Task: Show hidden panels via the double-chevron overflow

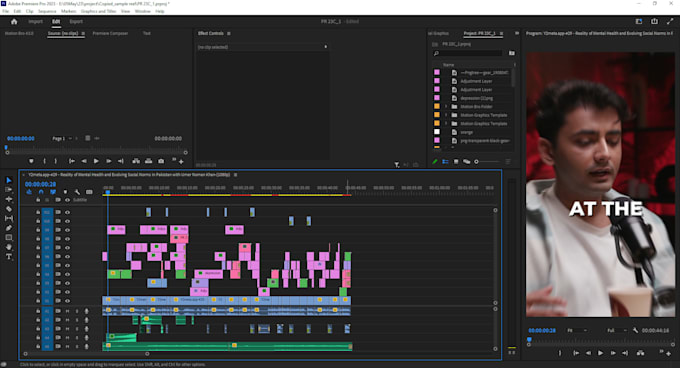Action: pos(517,33)
